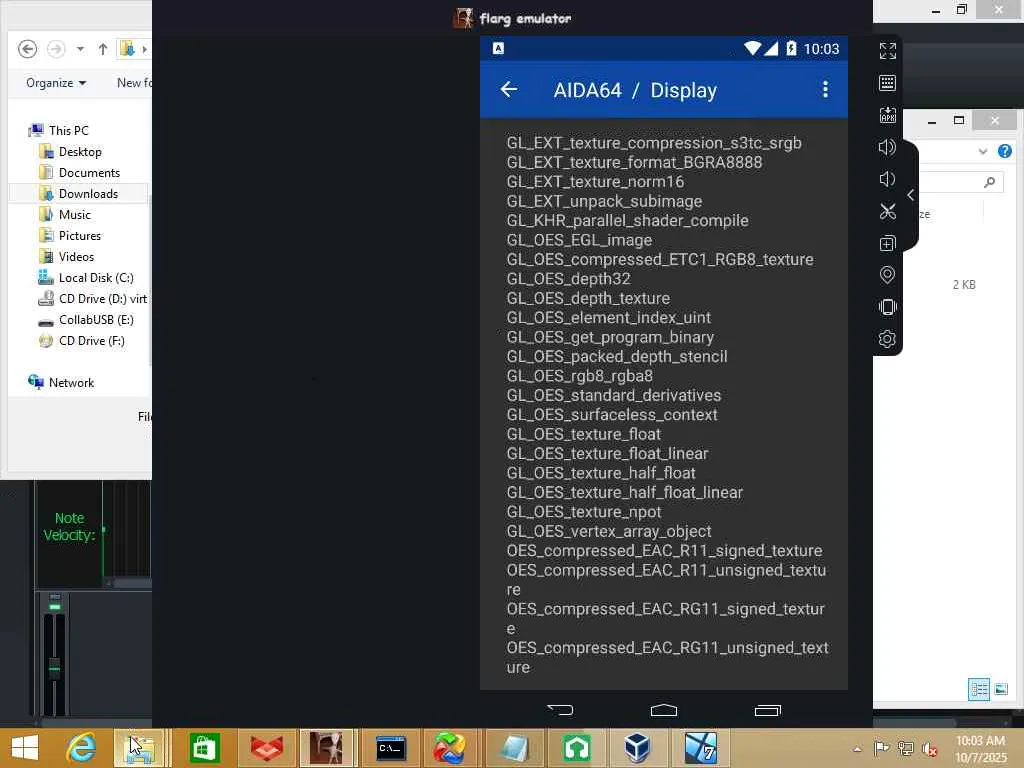Click File Explorer back arrow

(x=27, y=49)
